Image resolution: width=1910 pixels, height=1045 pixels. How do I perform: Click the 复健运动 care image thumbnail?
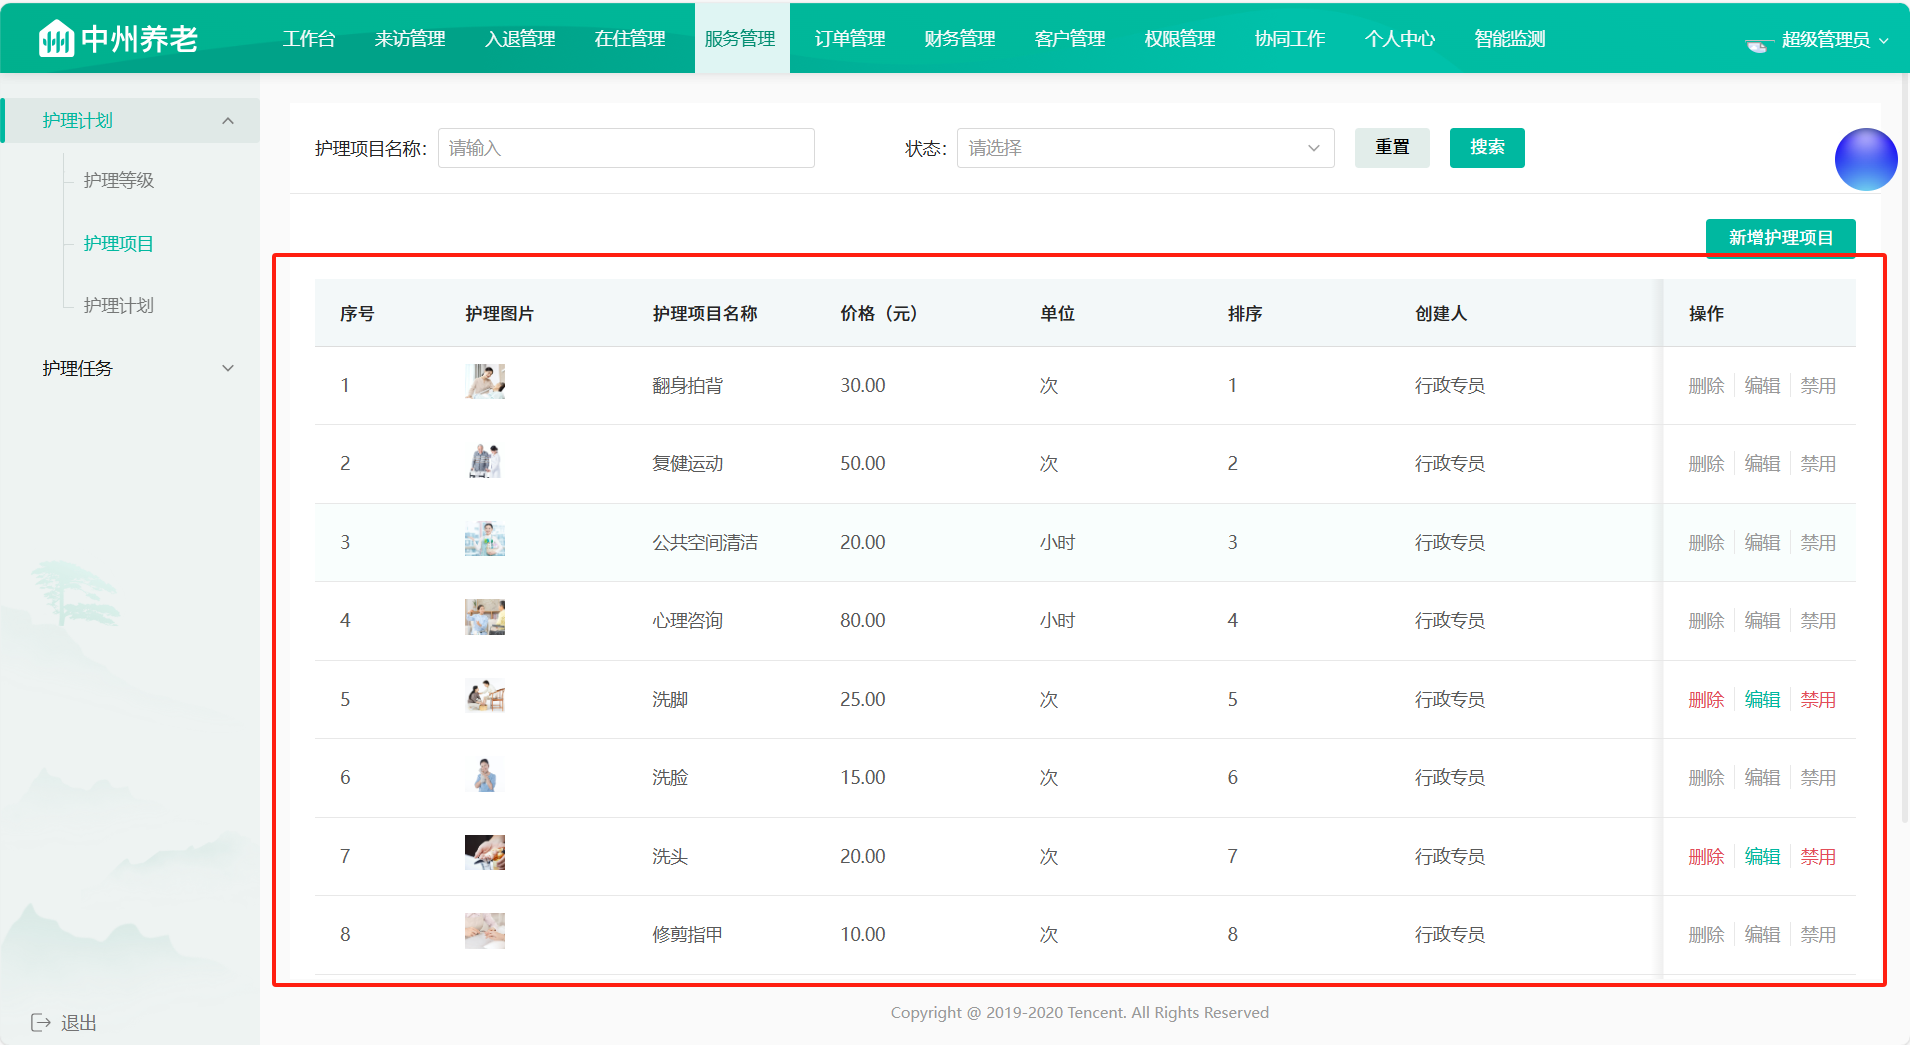point(484,459)
